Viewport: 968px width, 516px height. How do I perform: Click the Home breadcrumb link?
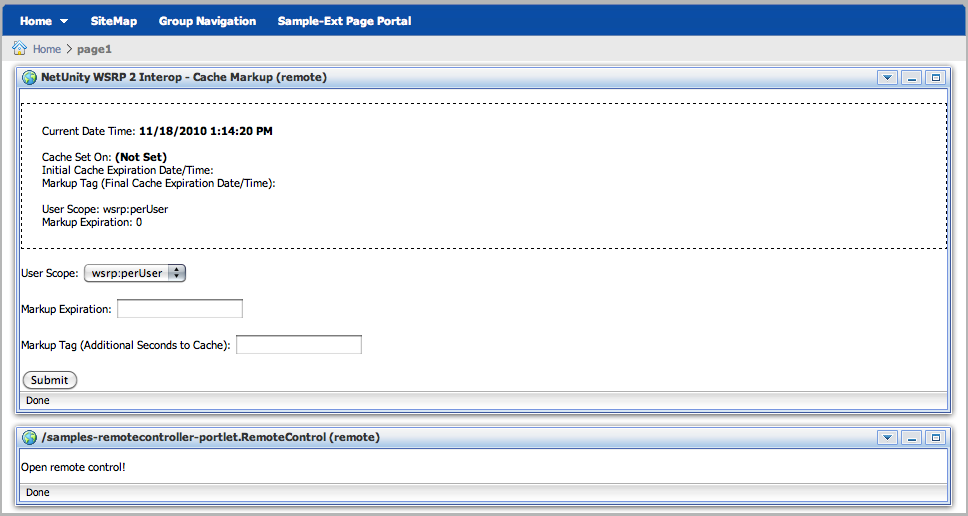pos(46,49)
